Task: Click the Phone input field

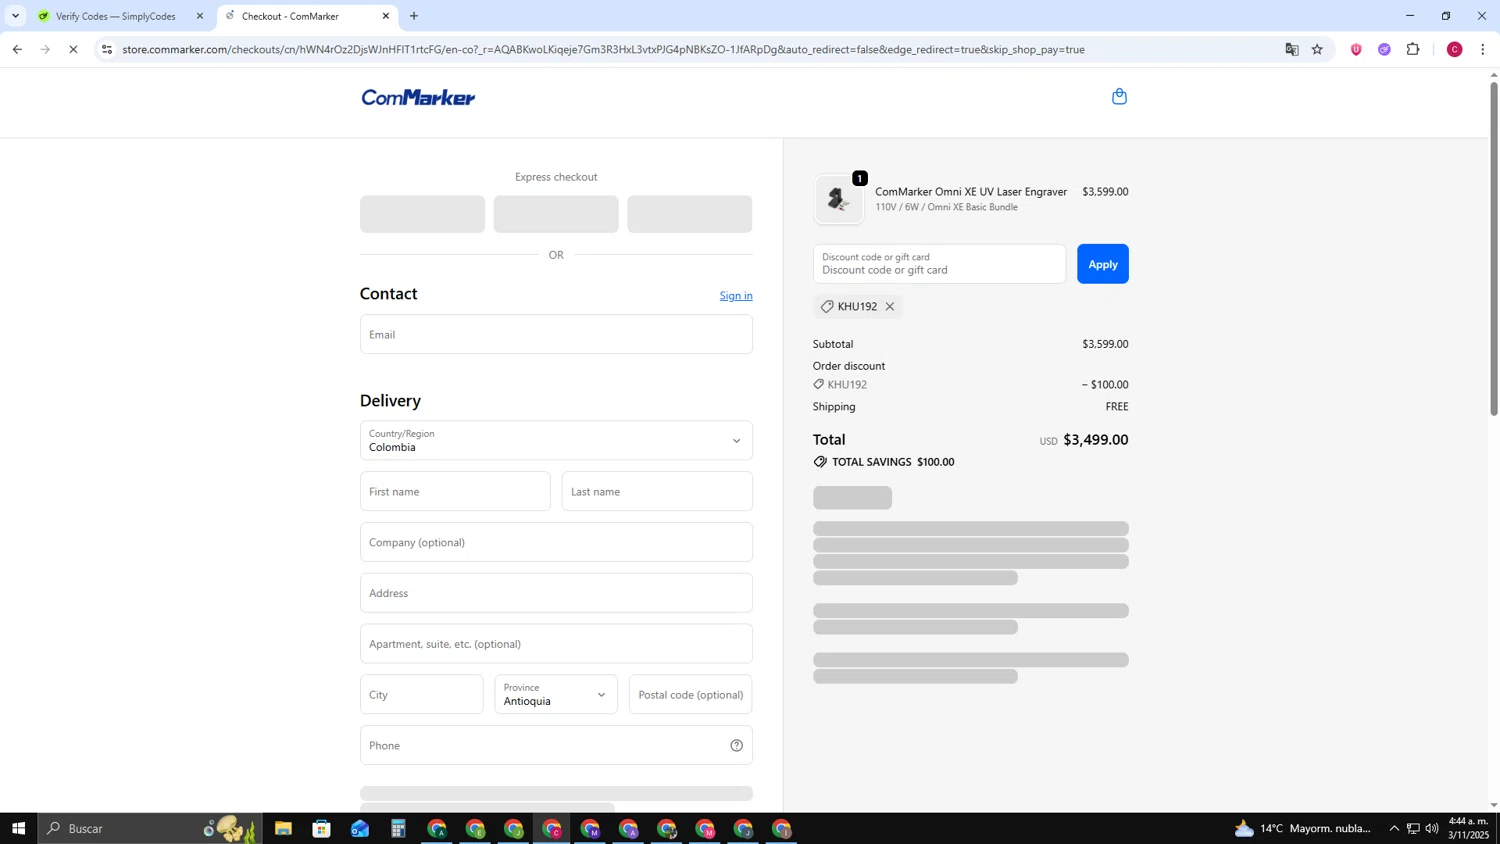Action: (x=556, y=745)
